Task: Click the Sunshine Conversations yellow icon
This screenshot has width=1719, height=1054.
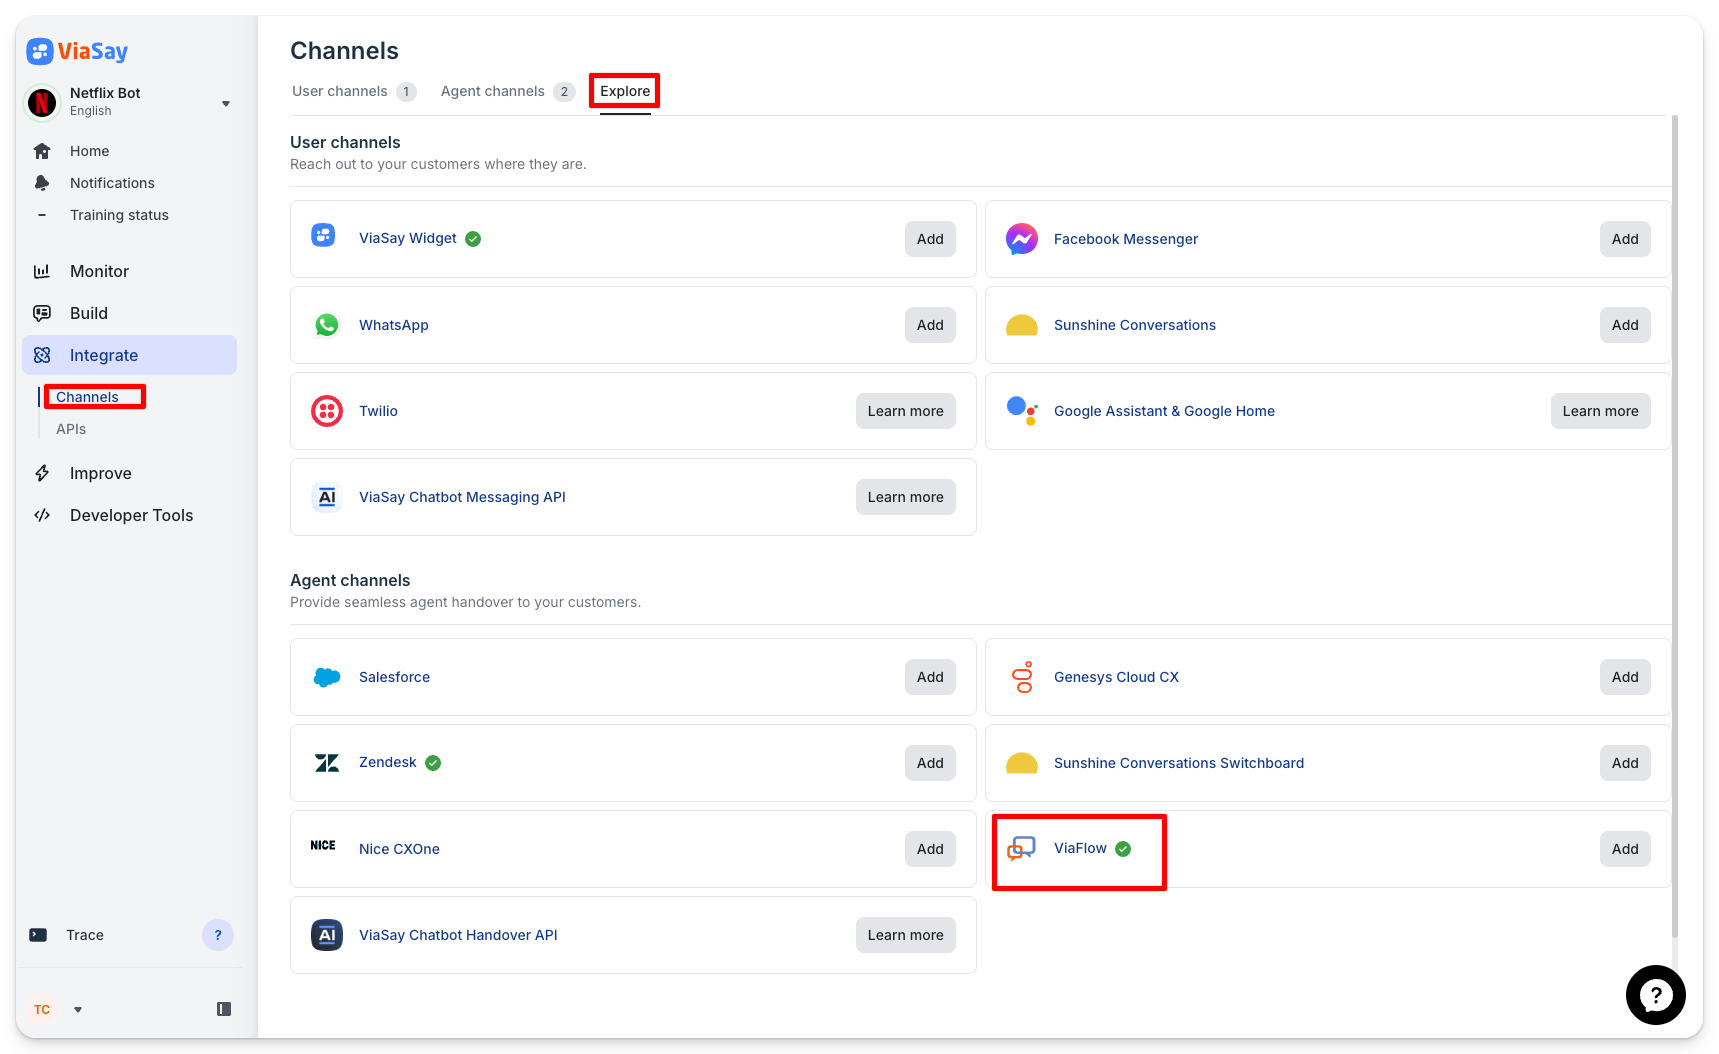Action: [x=1021, y=326]
